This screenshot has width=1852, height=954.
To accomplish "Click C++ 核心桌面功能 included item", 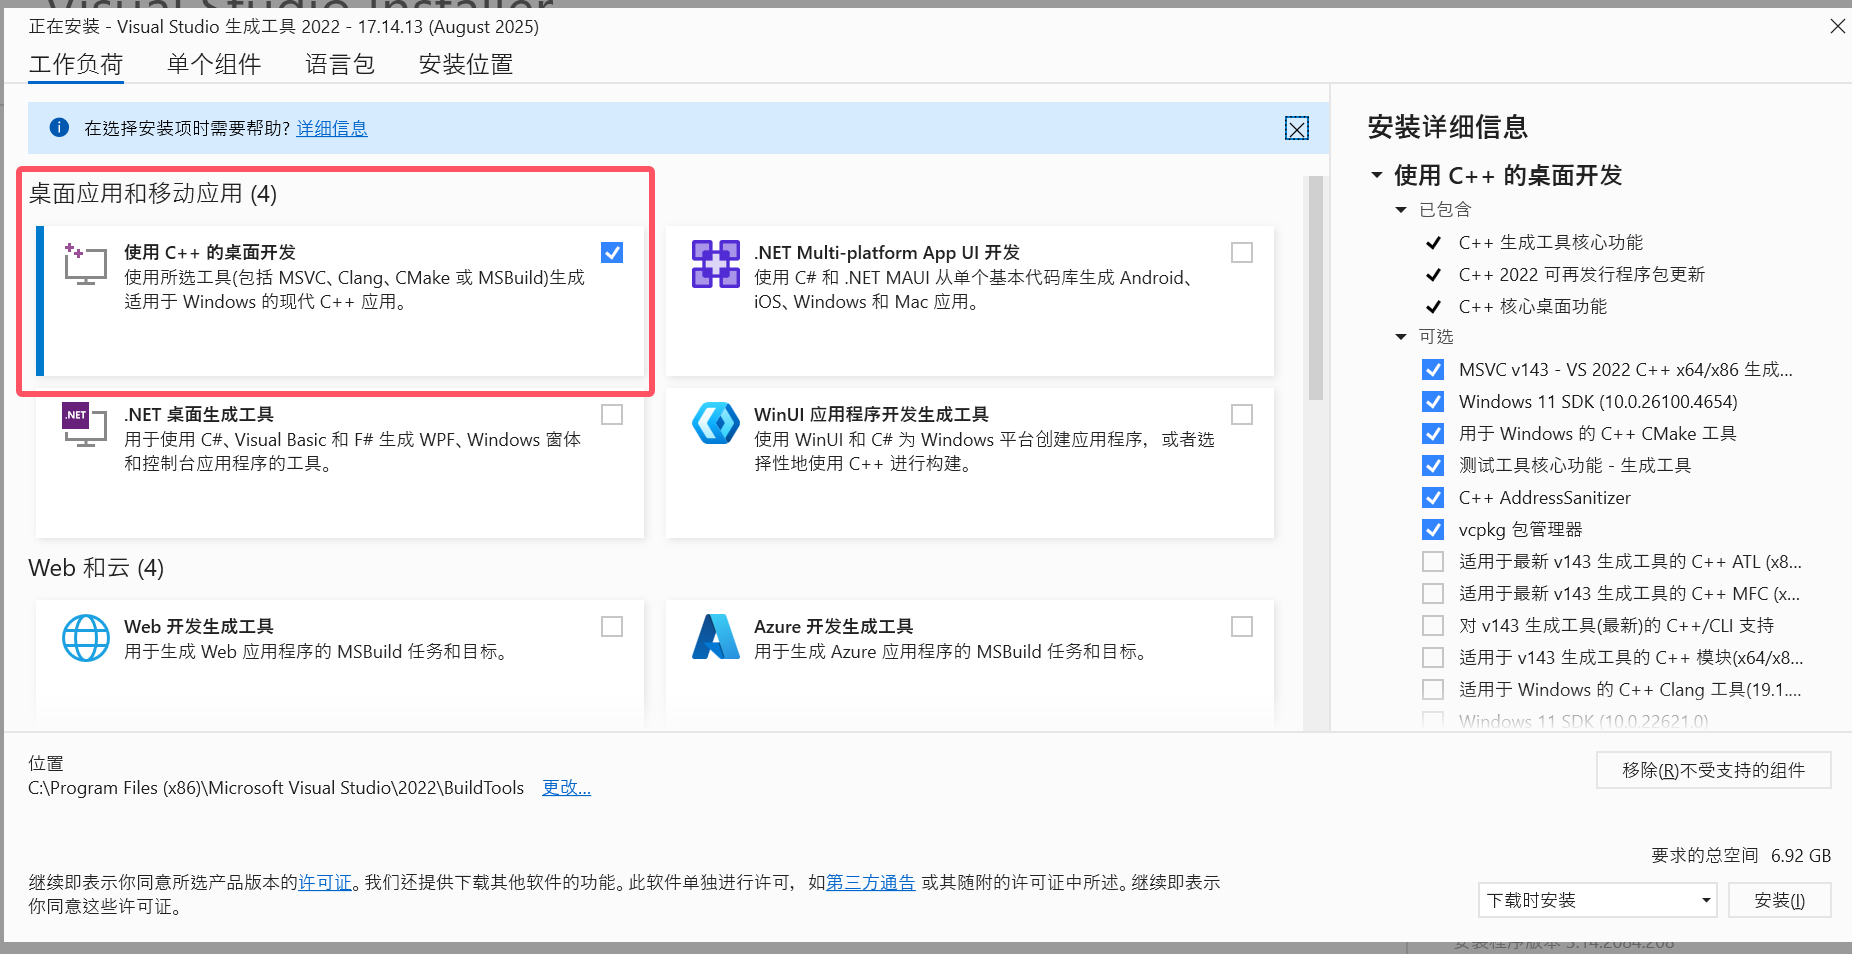I will point(1533,307).
